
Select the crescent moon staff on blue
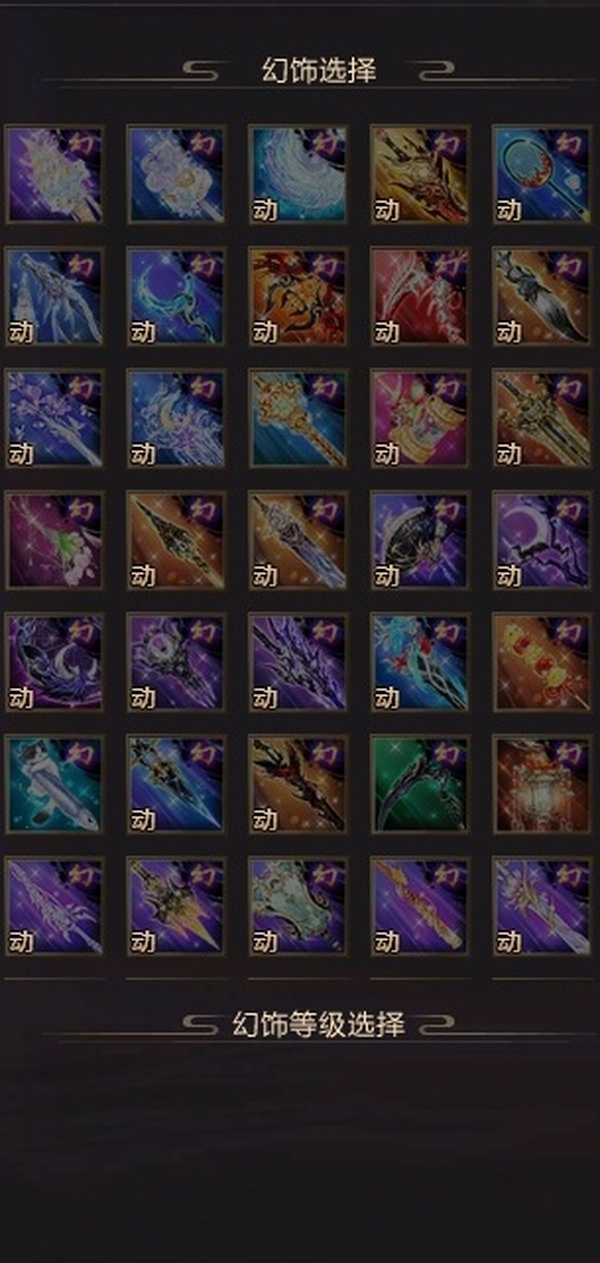coord(176,296)
